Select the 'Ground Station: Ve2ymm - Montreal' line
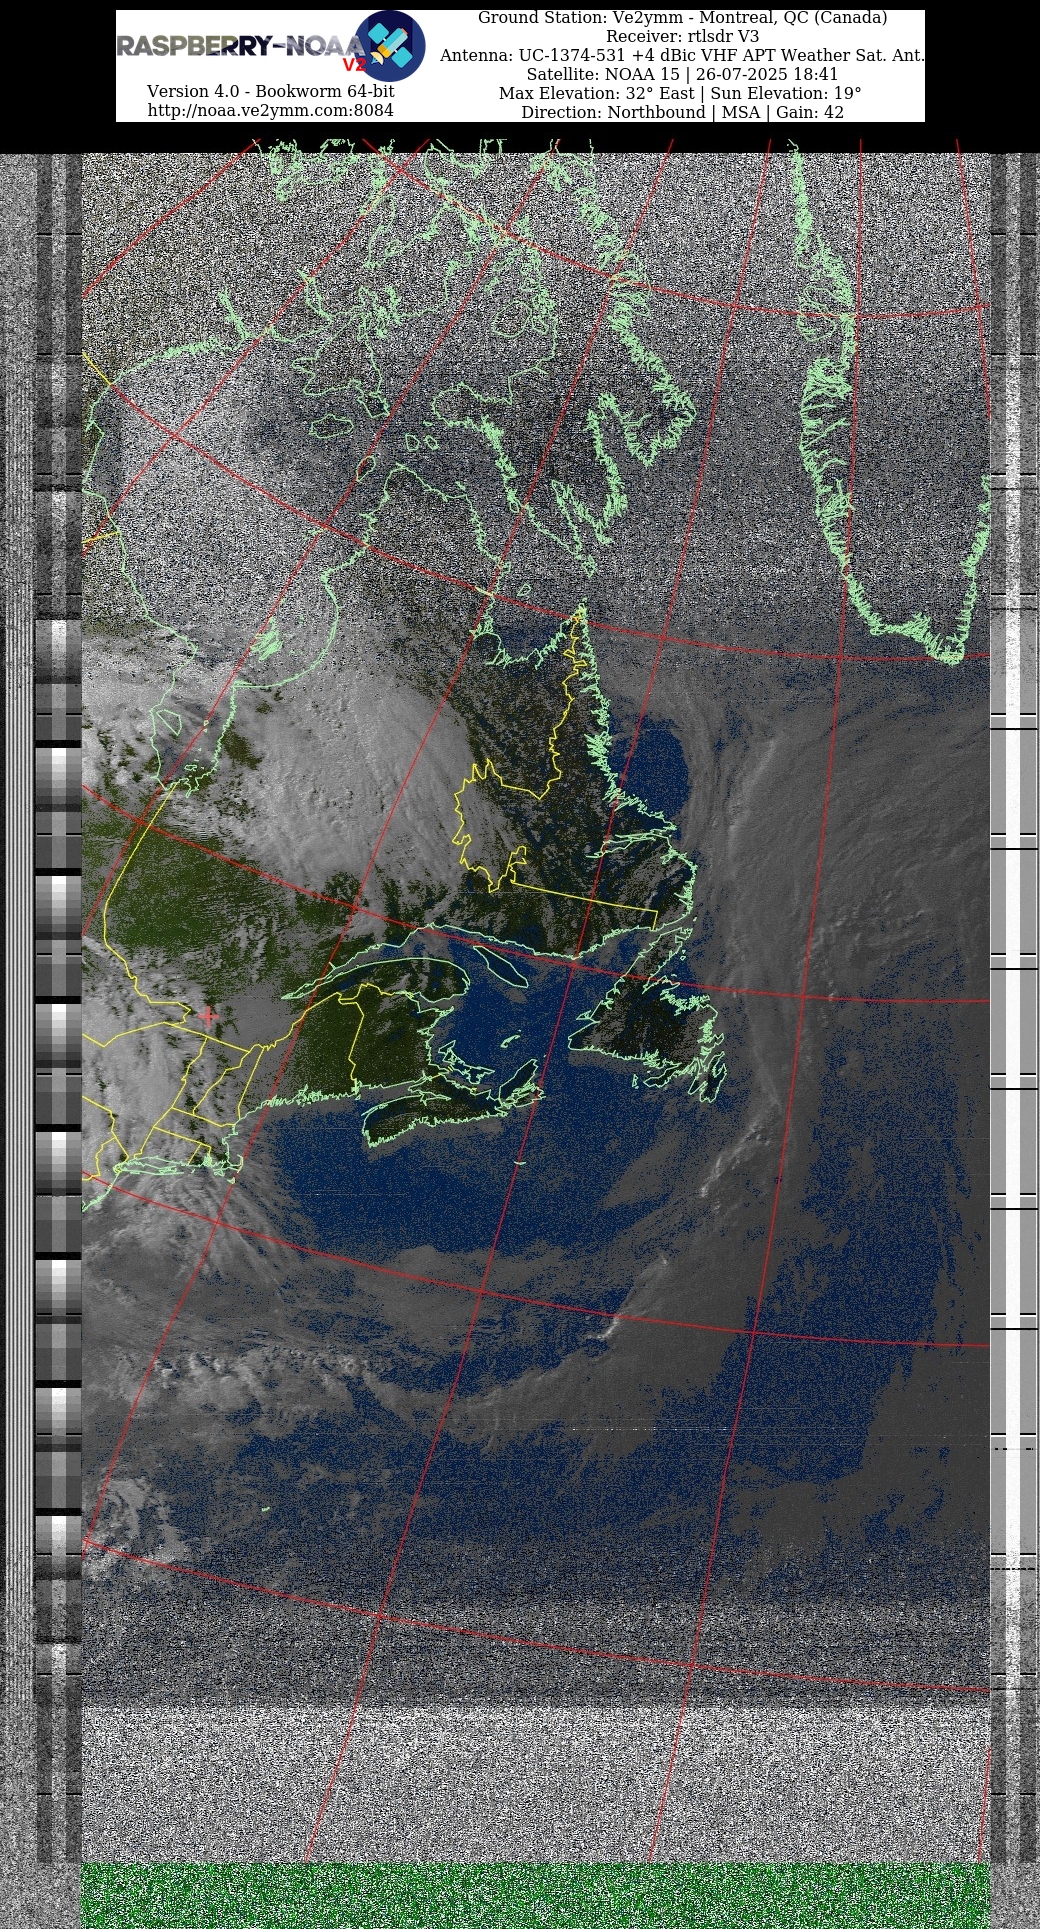This screenshot has height=1929, width=1040. 682,18
